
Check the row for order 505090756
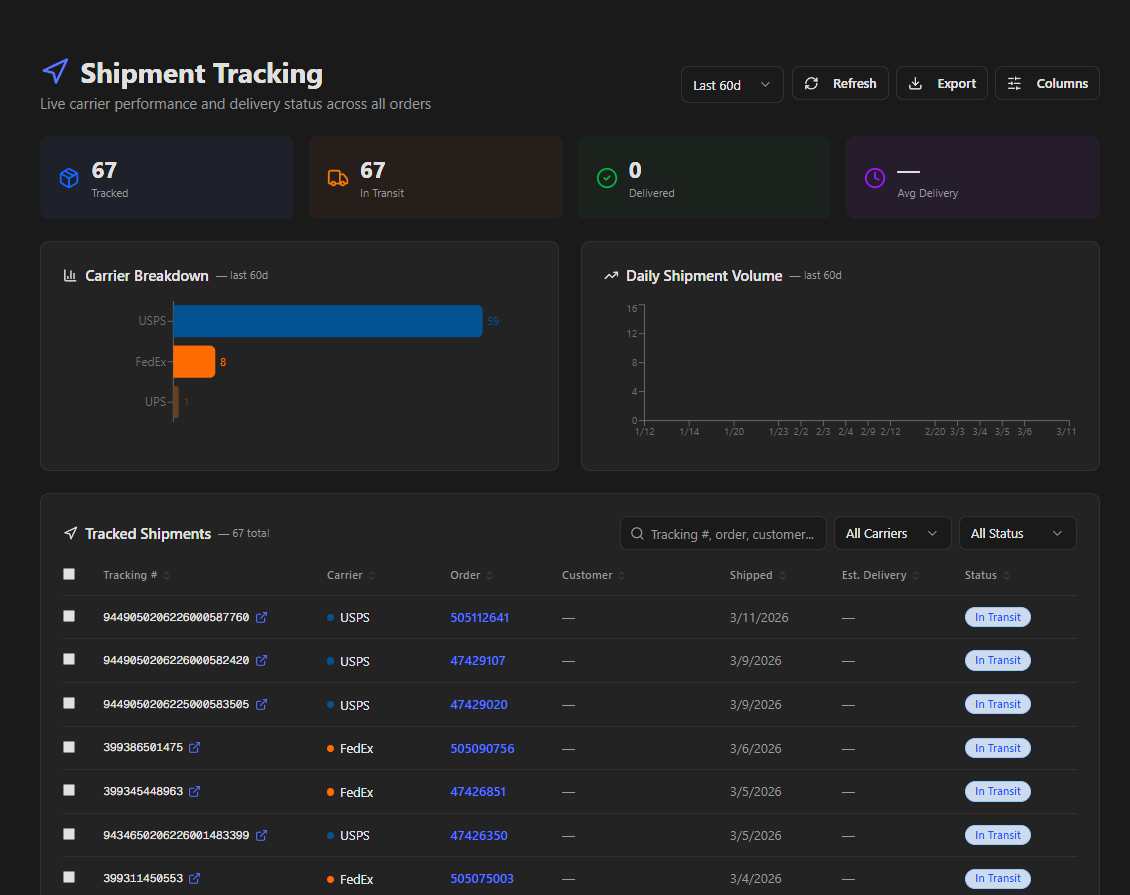(x=69, y=747)
